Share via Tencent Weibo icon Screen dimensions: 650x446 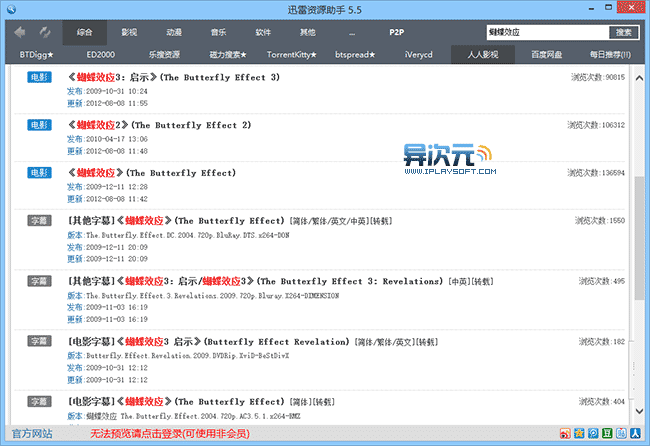tap(593, 434)
